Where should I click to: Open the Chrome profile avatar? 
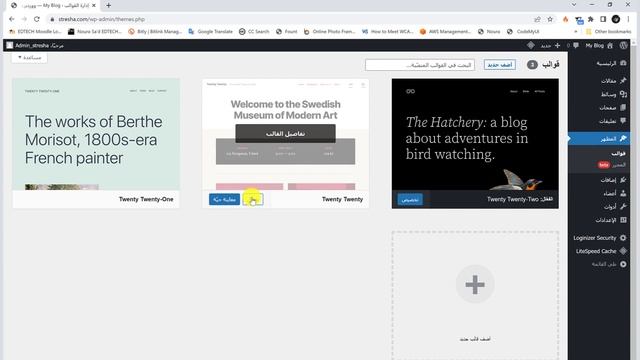(616, 19)
